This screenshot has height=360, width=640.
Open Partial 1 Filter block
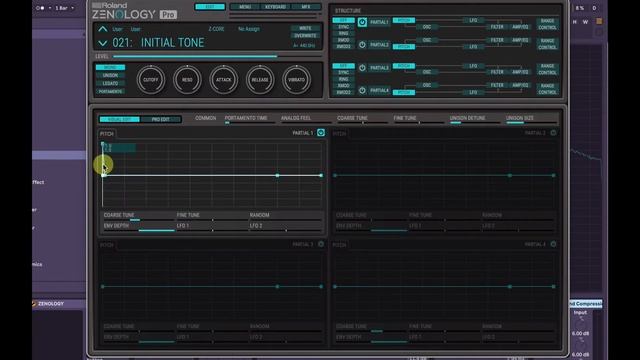pos(497,27)
